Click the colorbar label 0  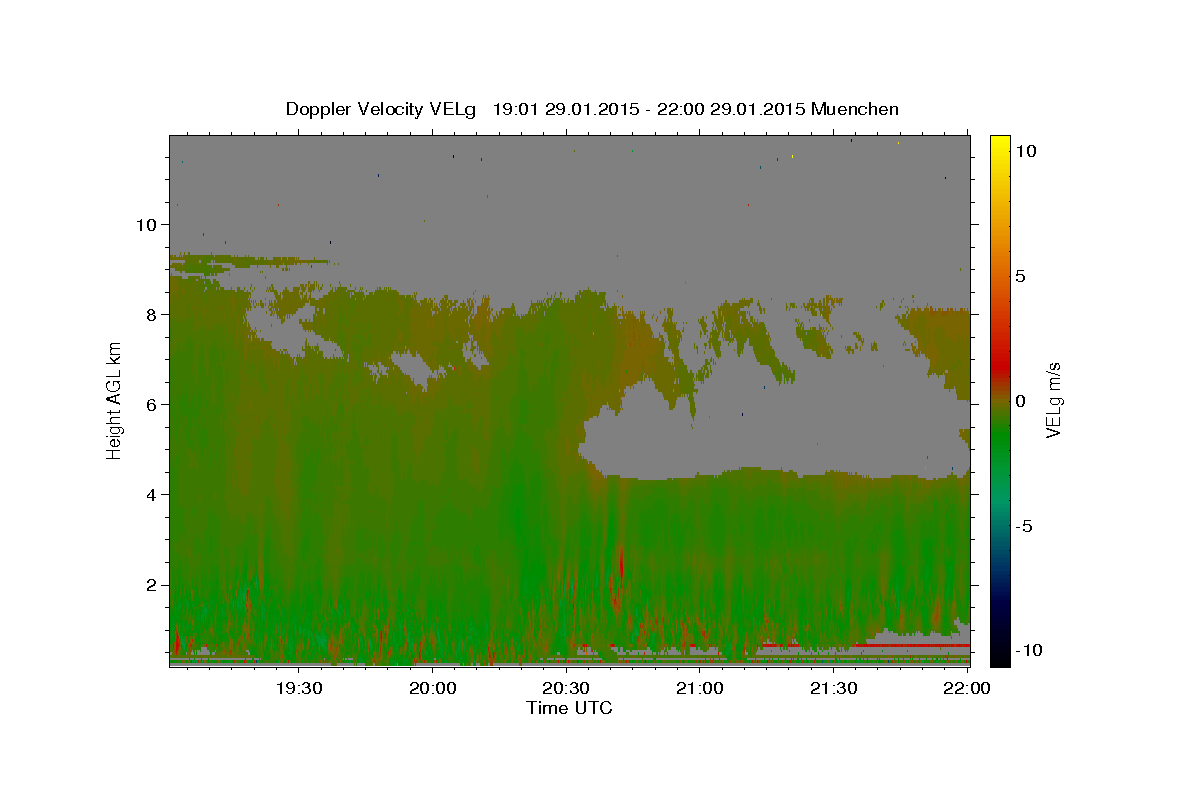[x=1020, y=401]
